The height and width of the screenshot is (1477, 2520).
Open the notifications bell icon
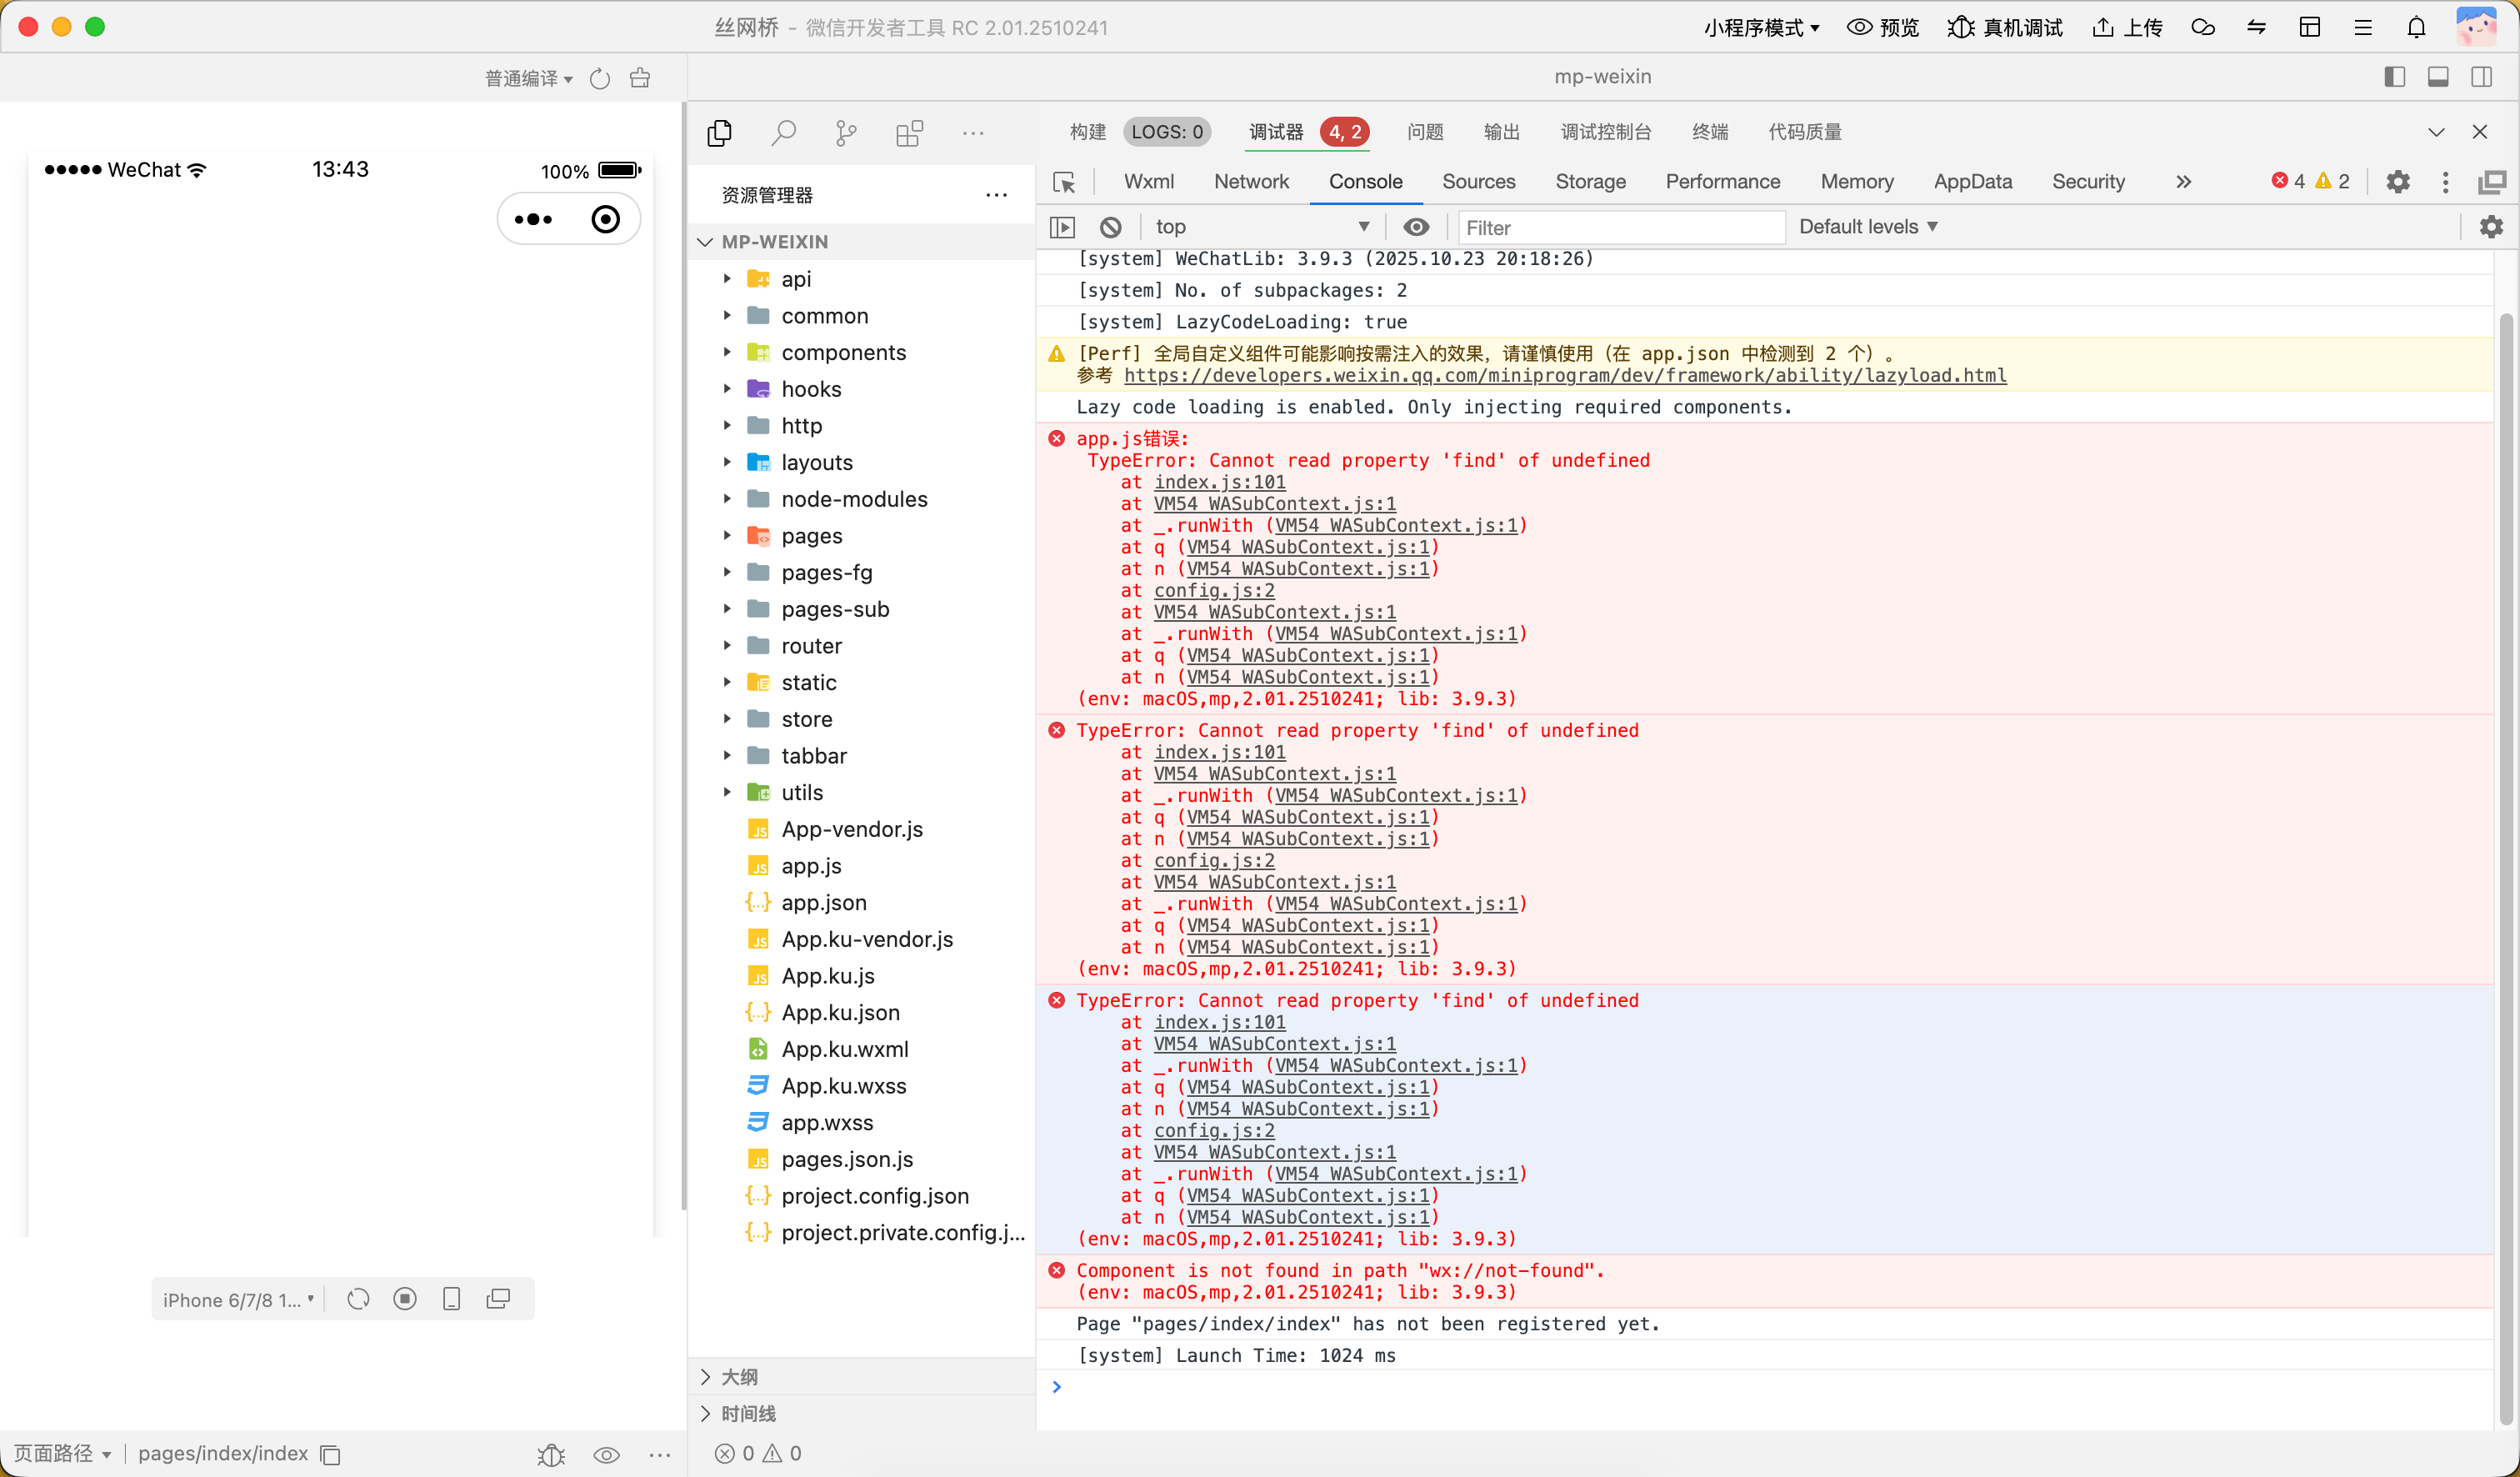(x=2416, y=27)
